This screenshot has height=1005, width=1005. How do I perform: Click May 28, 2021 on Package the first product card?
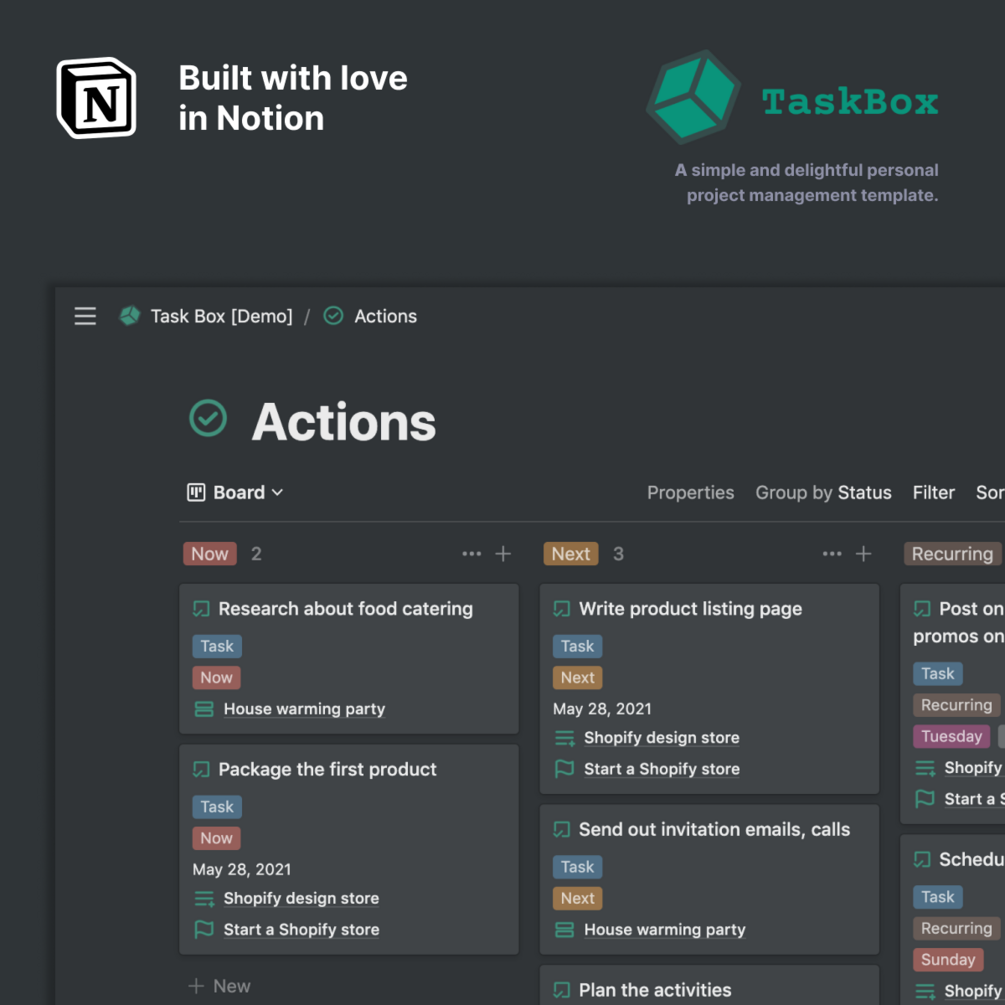242,869
